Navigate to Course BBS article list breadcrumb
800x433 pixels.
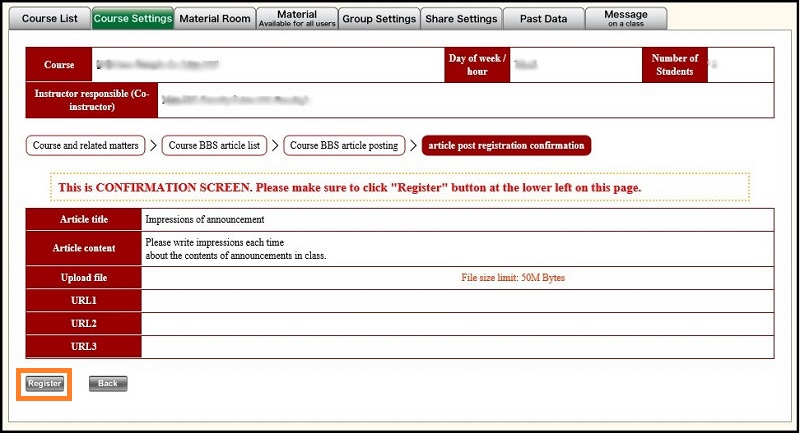click(x=214, y=146)
